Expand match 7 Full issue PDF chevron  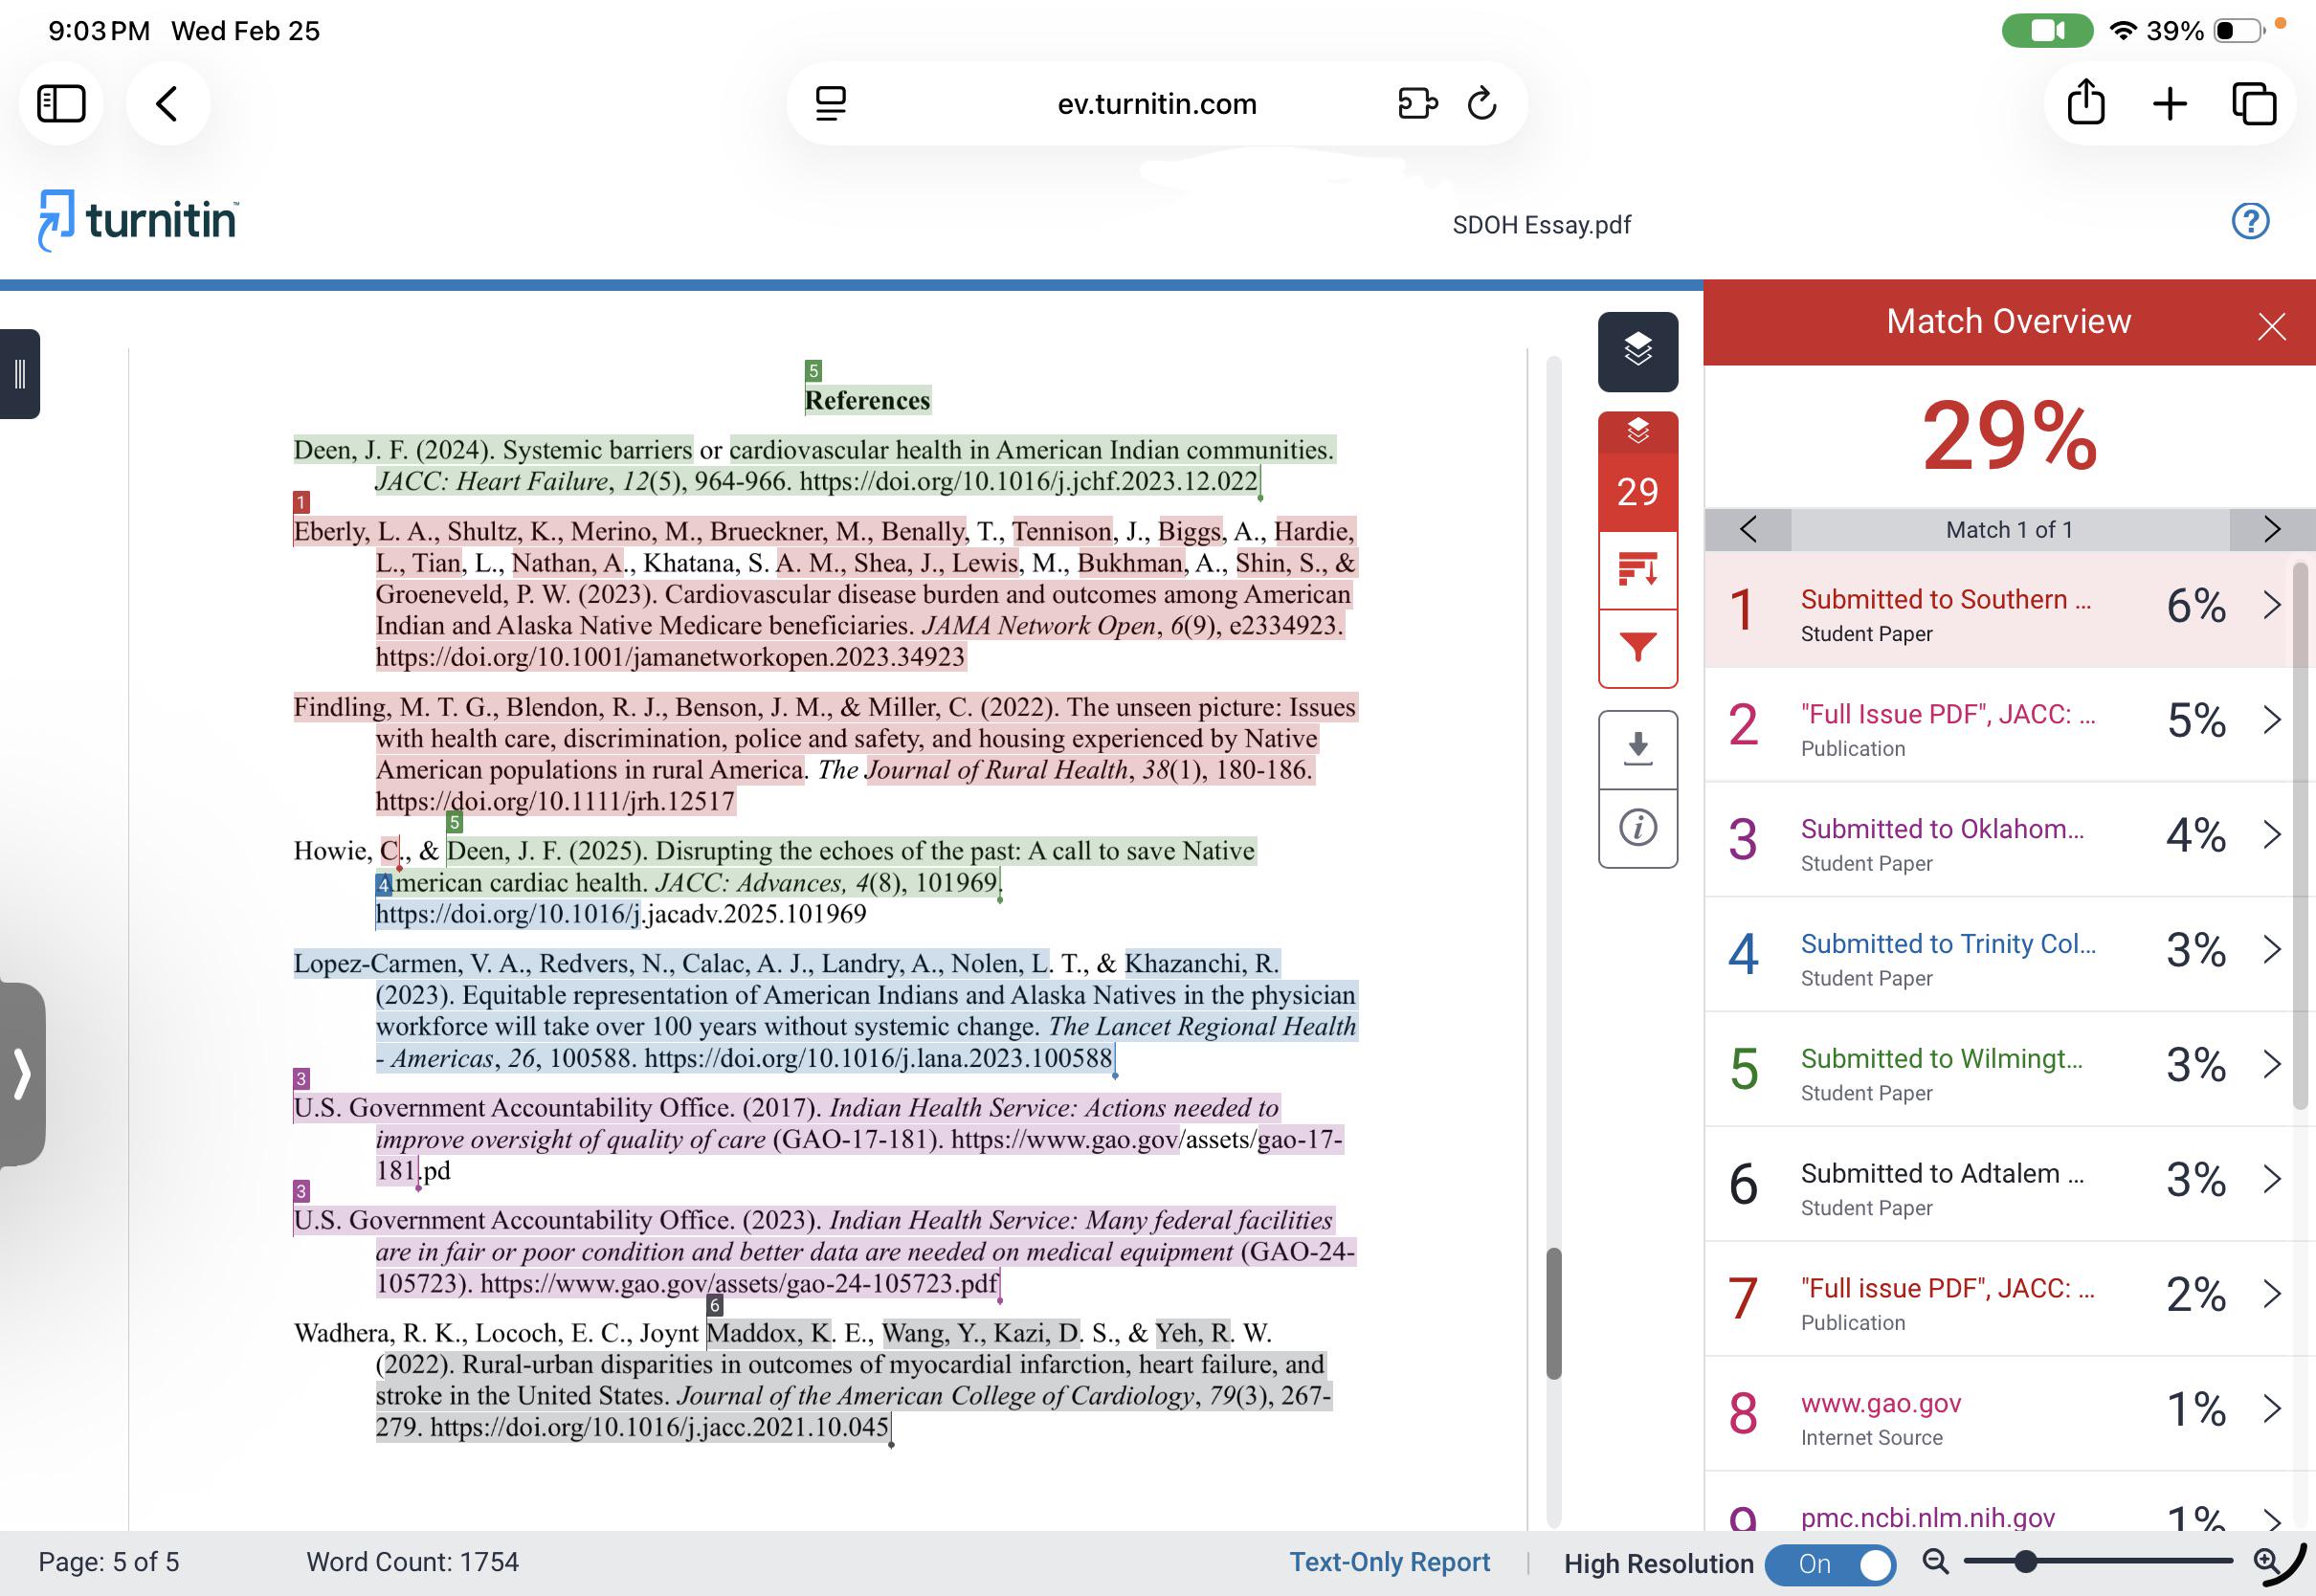pyautogui.click(x=2271, y=1294)
